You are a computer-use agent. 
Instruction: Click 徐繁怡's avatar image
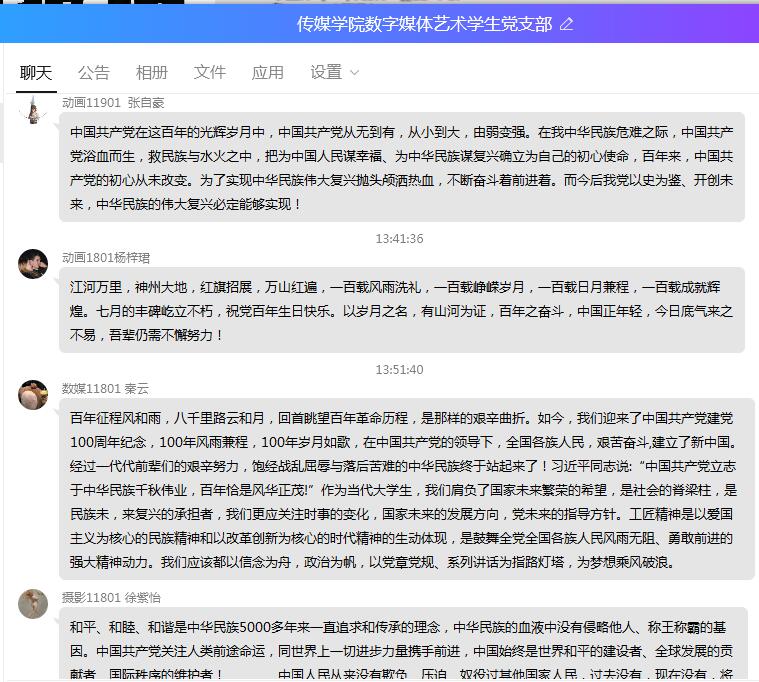[33, 604]
